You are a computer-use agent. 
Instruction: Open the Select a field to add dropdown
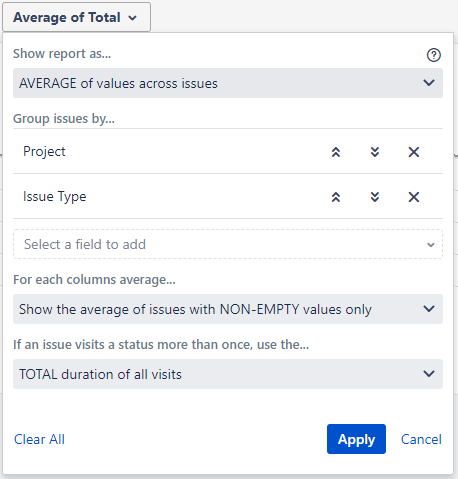click(x=228, y=244)
